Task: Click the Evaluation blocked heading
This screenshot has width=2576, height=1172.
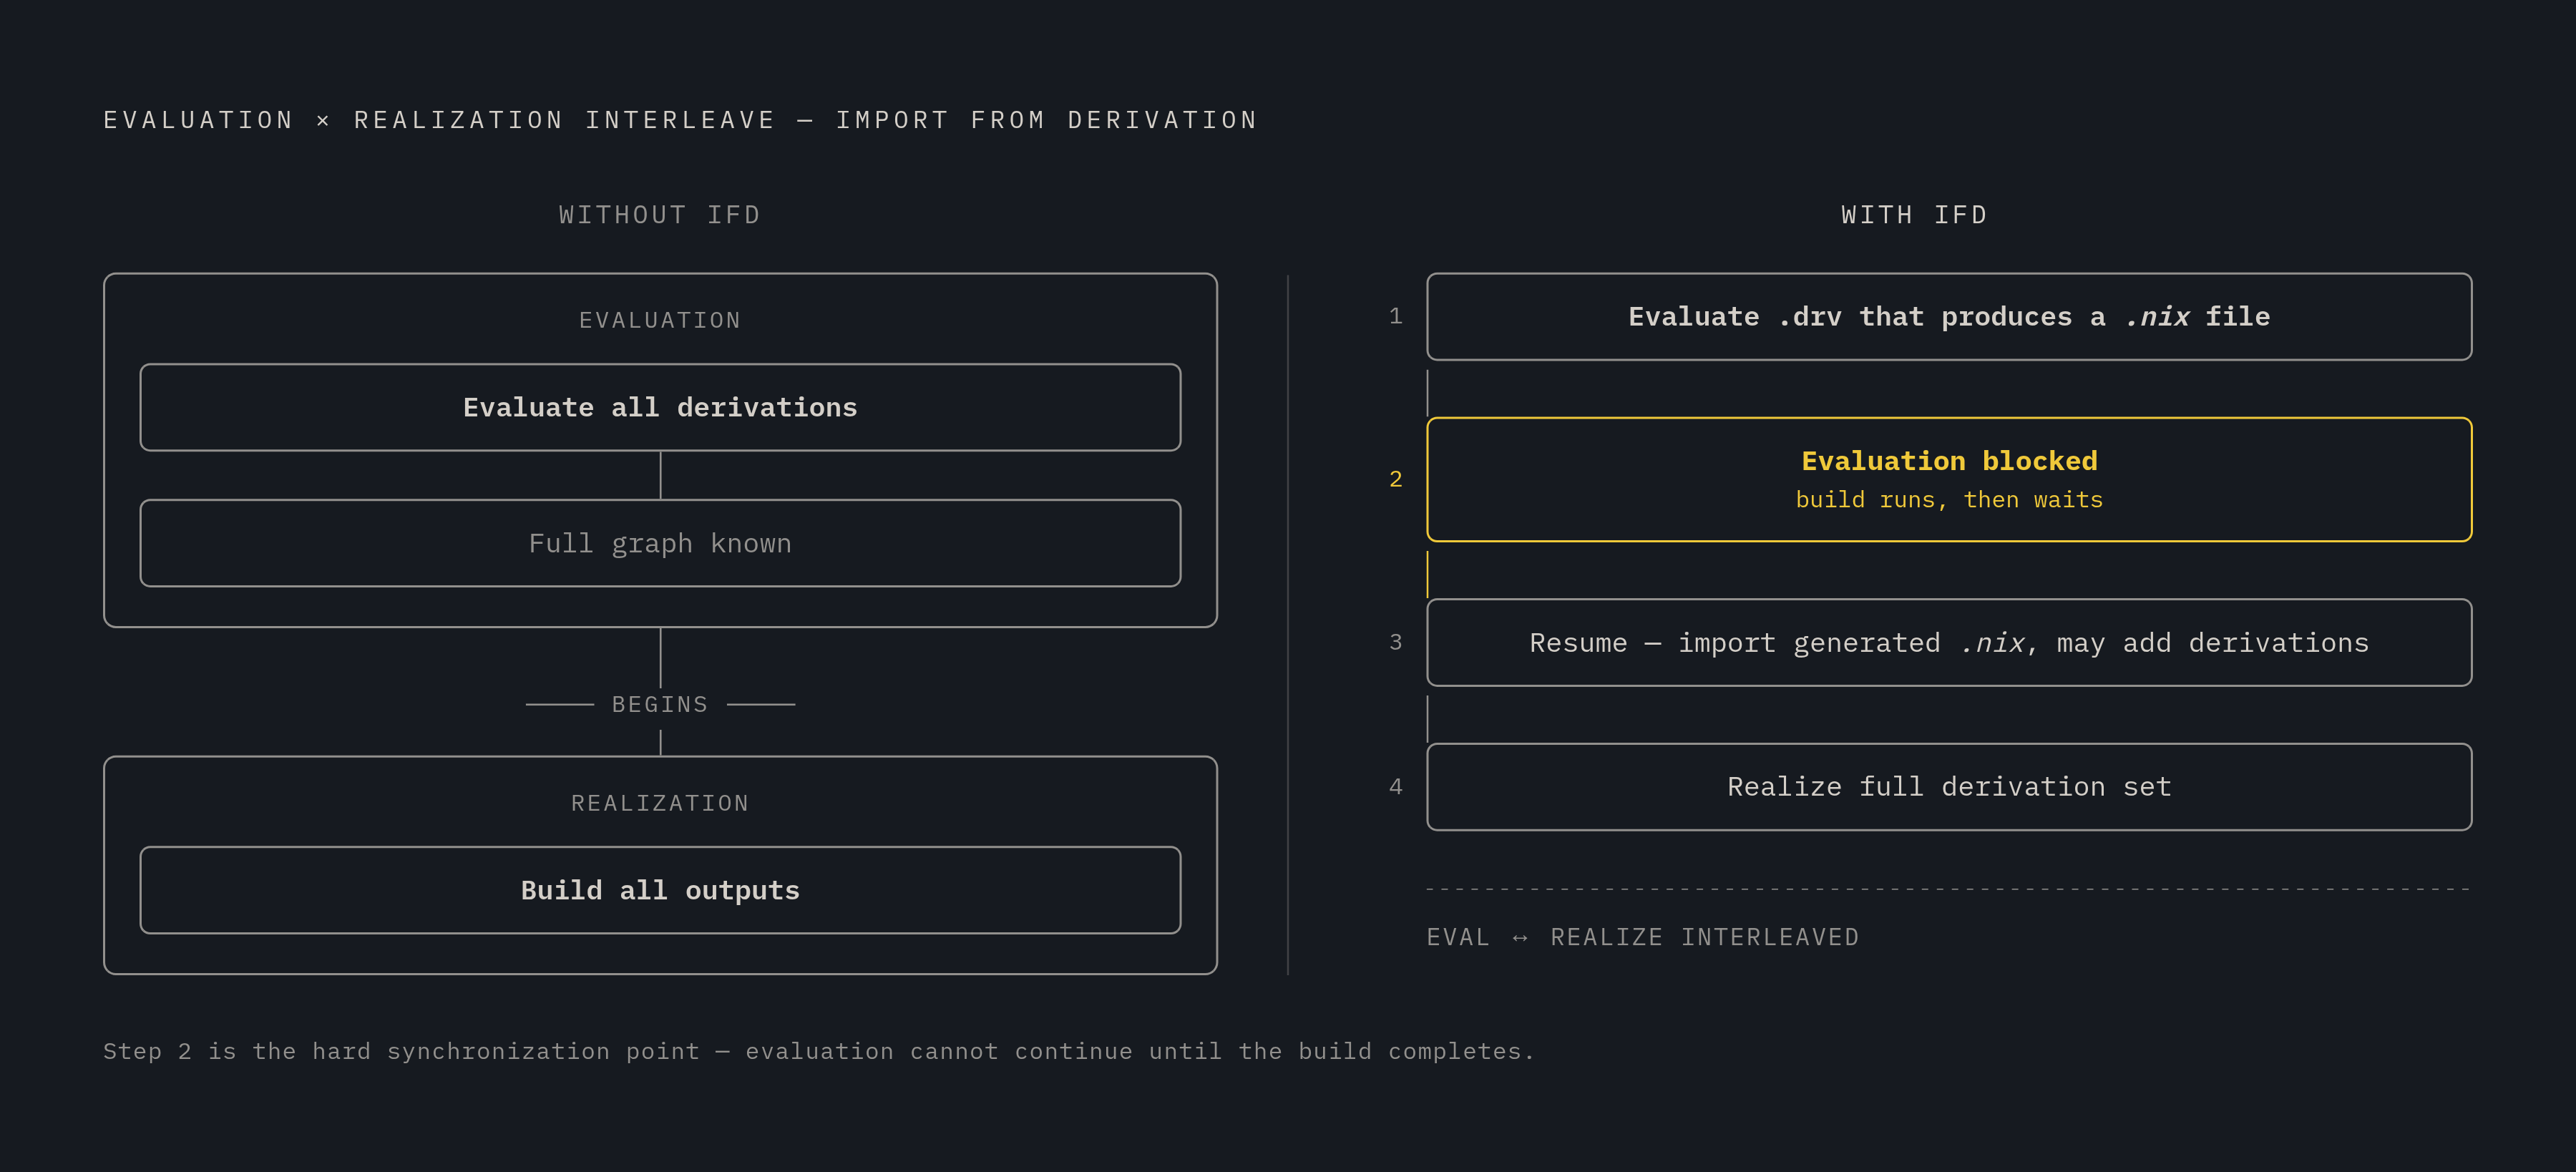Action: coord(1949,461)
